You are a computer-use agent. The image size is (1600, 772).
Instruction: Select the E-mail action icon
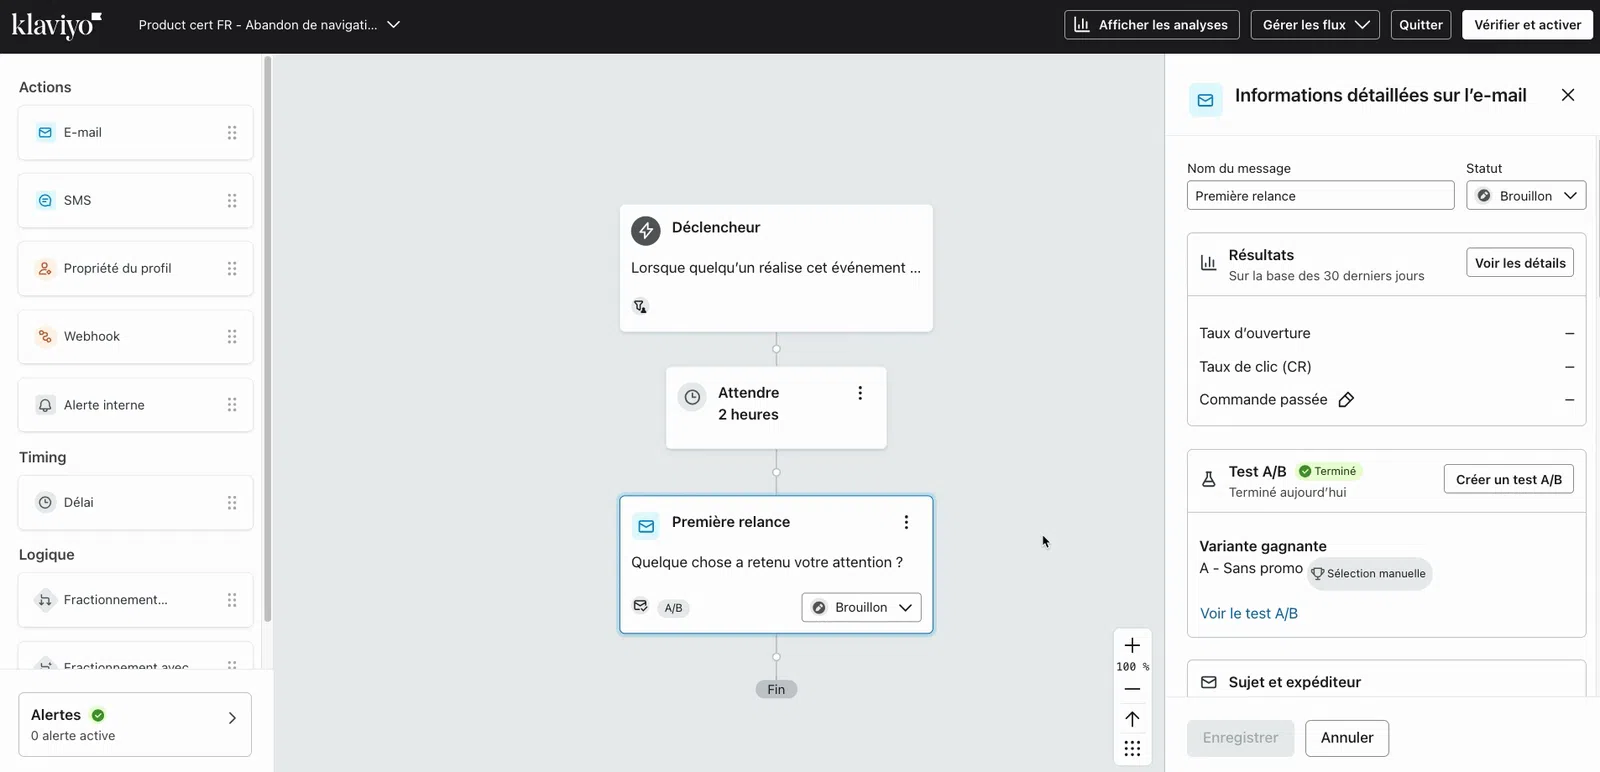[x=45, y=132]
